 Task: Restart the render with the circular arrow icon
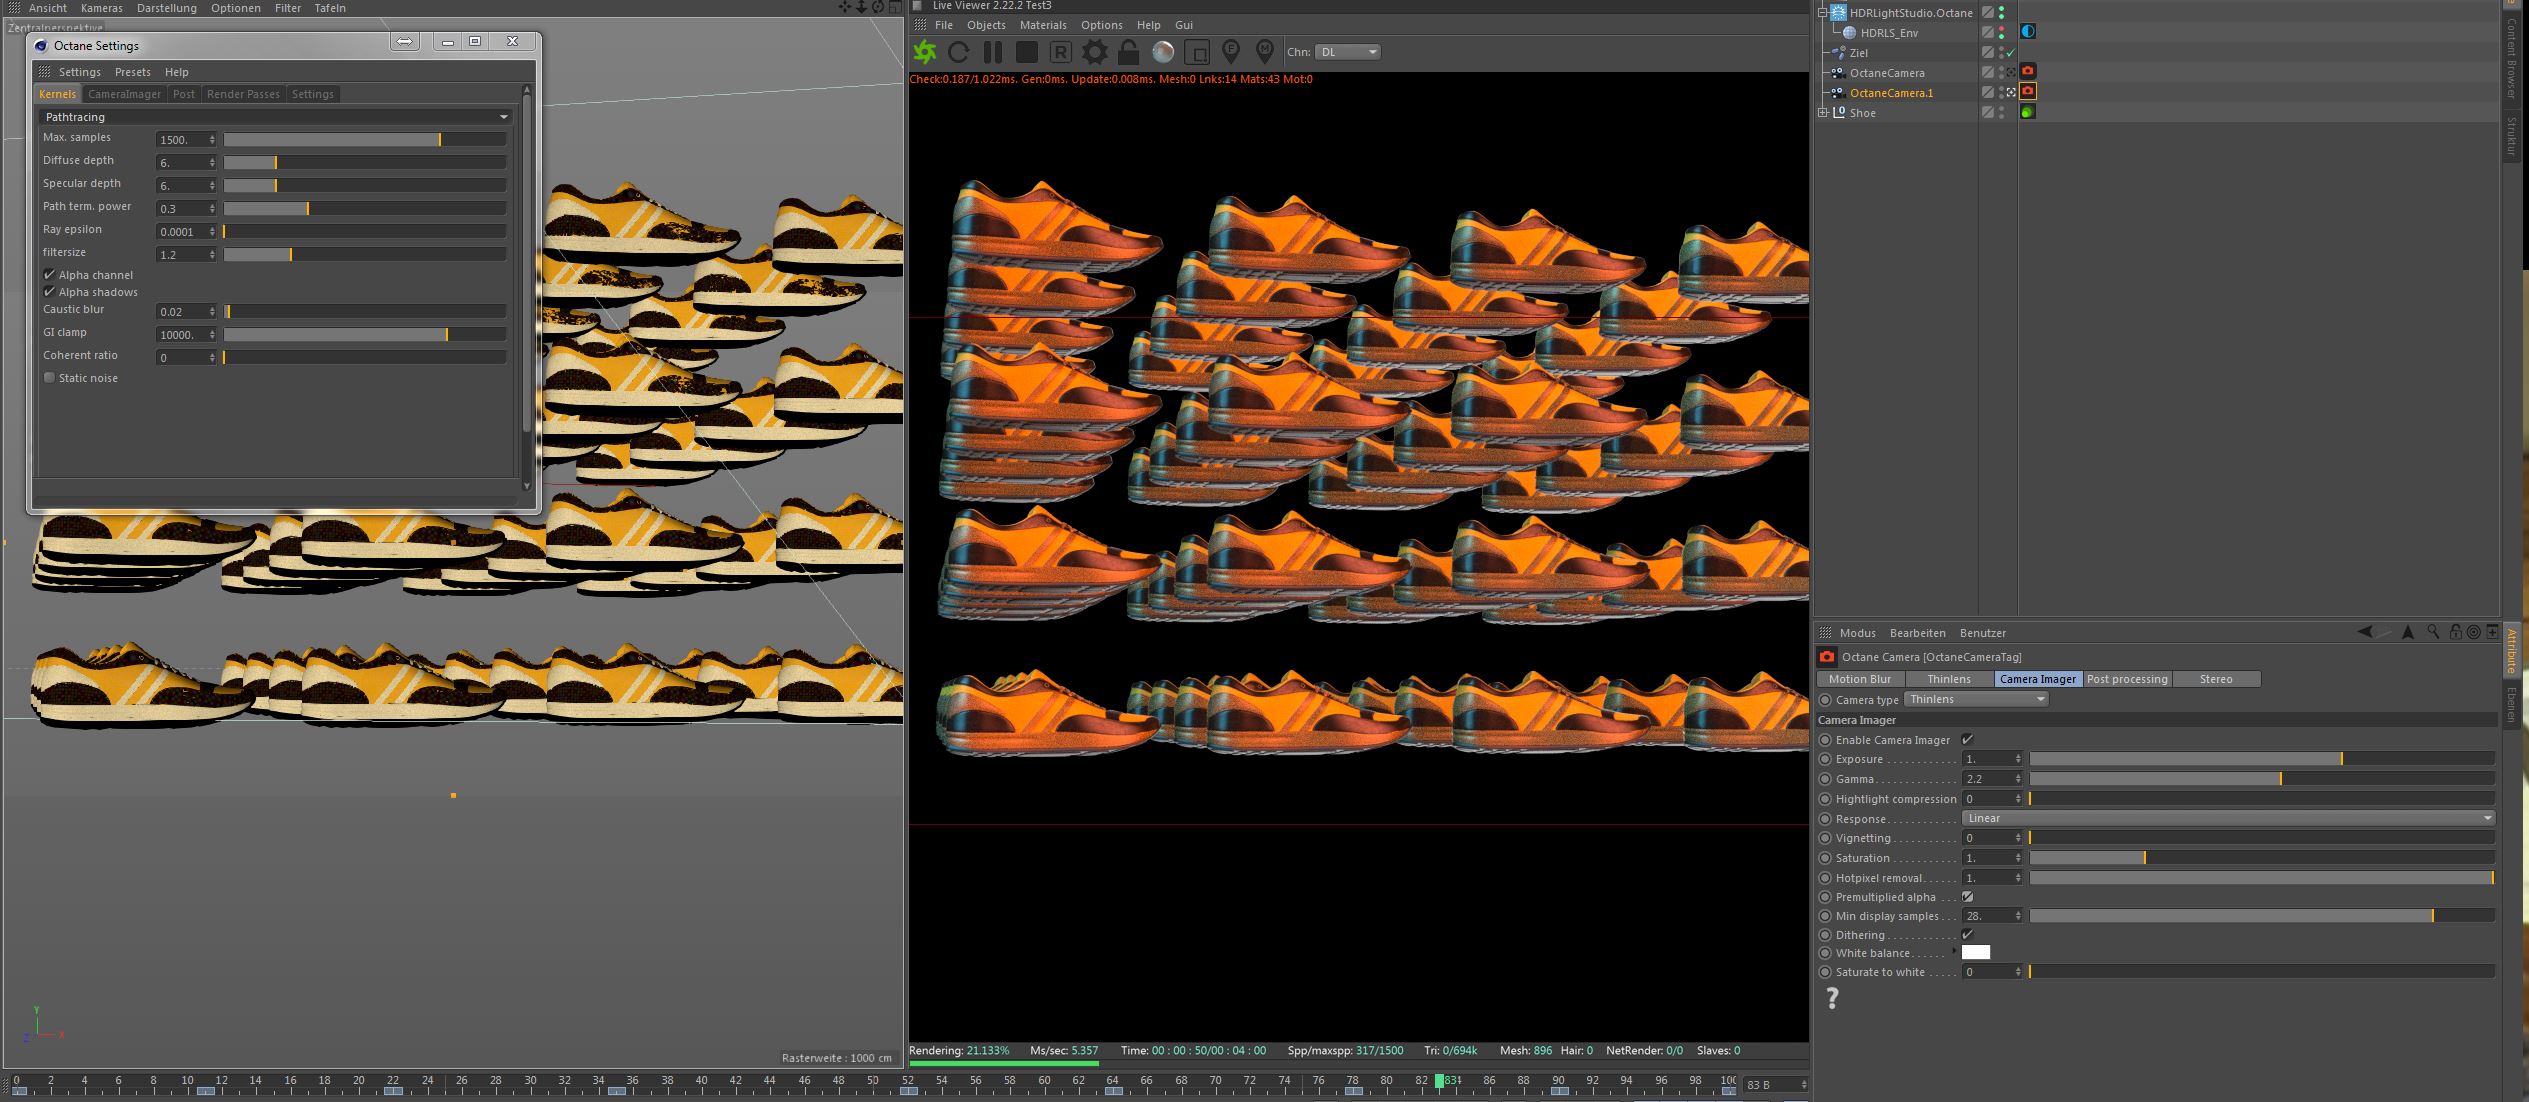958,52
